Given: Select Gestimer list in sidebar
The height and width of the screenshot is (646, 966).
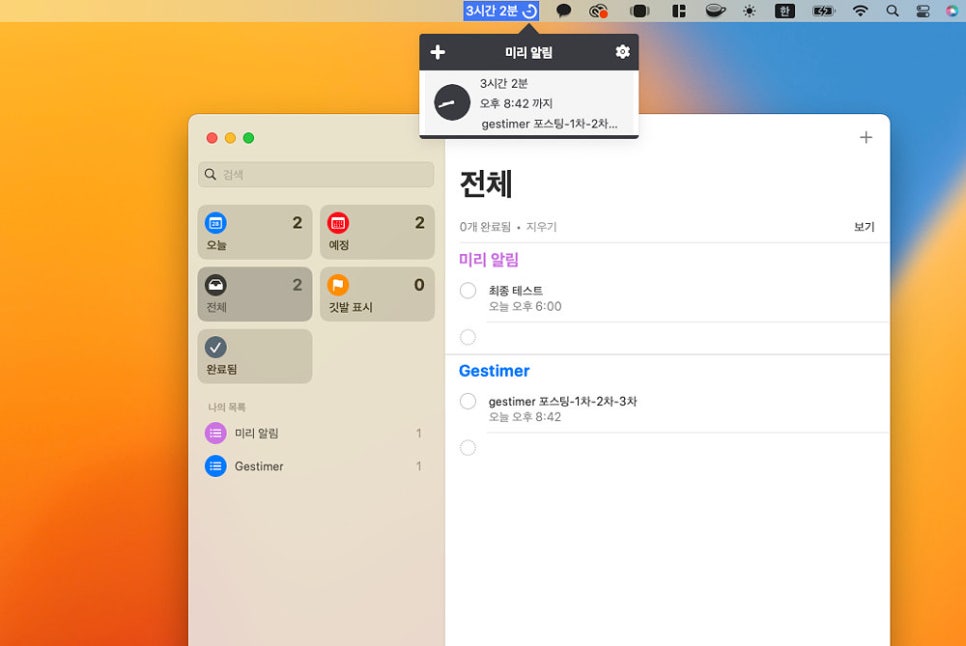Looking at the screenshot, I should (314, 466).
